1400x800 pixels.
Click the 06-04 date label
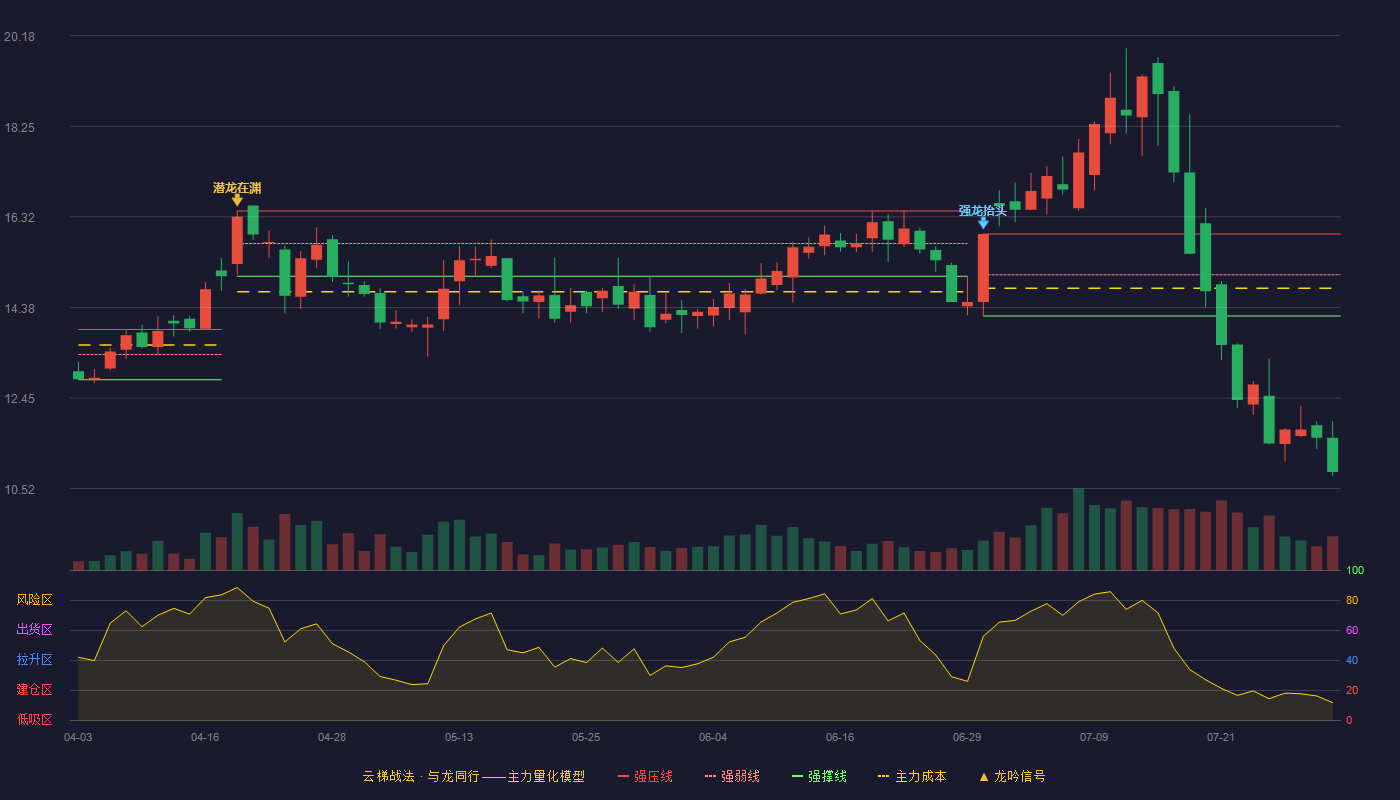coord(713,737)
